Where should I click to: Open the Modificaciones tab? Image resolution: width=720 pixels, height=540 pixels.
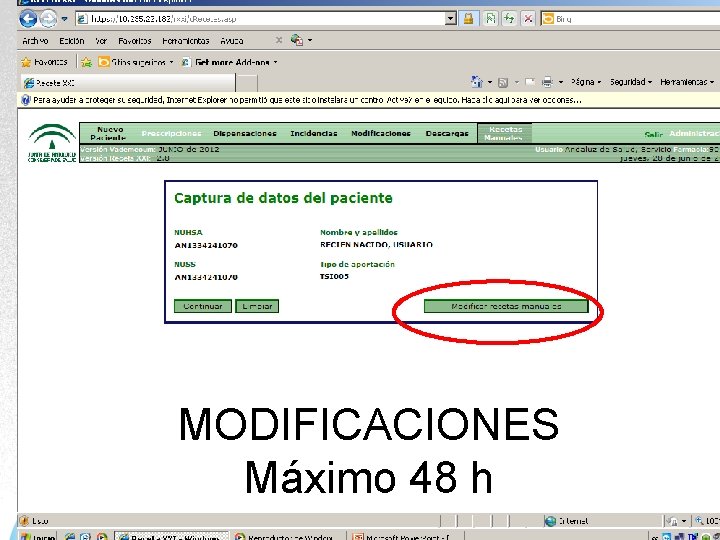[381, 133]
